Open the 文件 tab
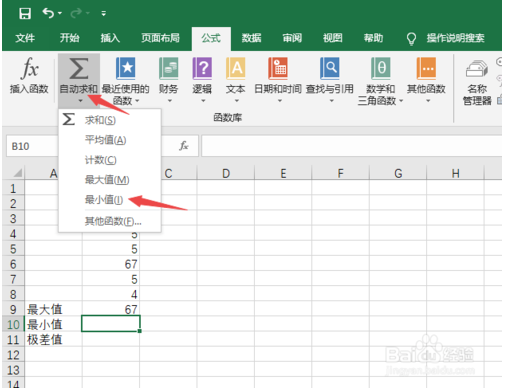This screenshot has height=389, width=505. 25,38
